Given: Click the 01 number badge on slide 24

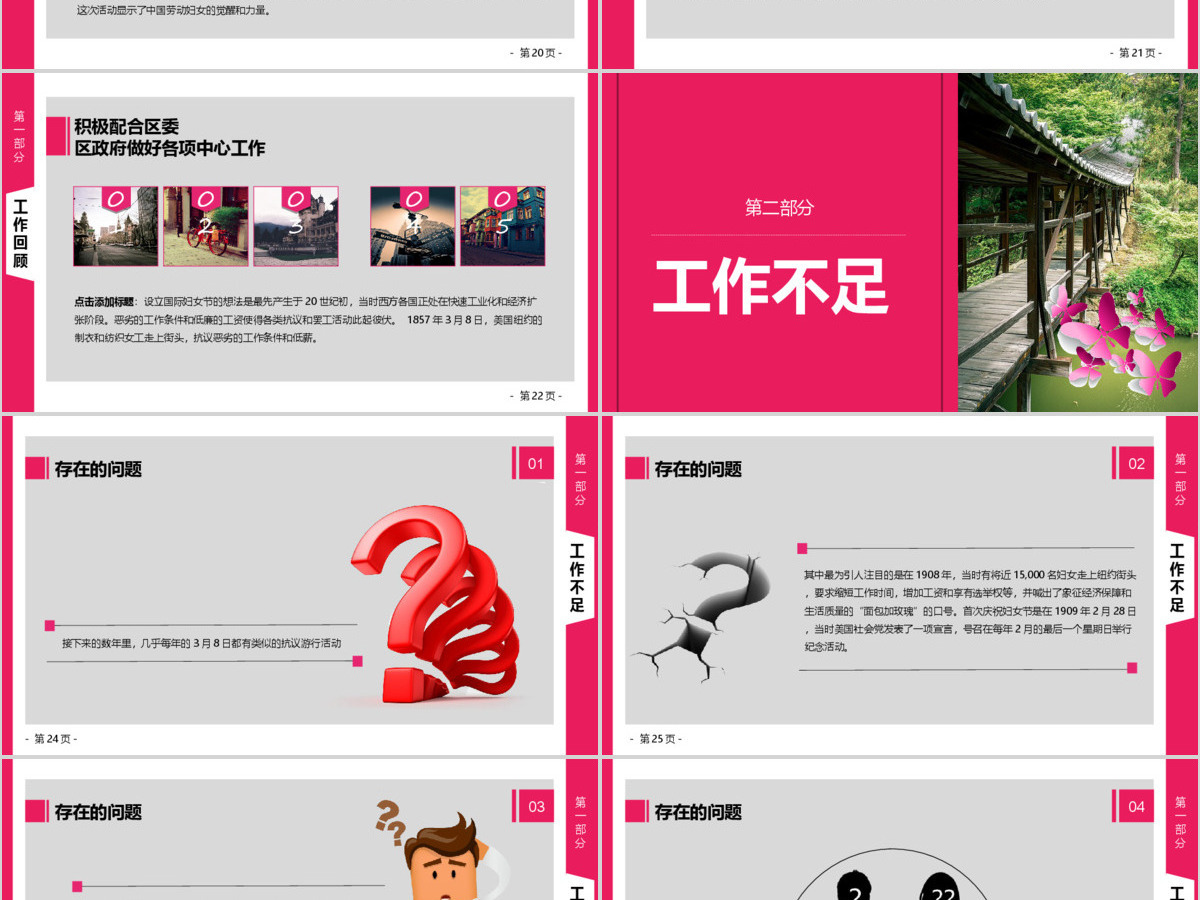Looking at the screenshot, I should tap(535, 463).
